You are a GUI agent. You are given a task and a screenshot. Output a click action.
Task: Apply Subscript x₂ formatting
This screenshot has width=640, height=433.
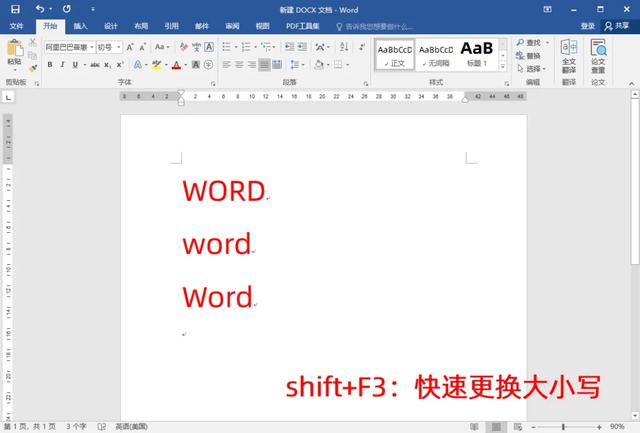coord(107,65)
